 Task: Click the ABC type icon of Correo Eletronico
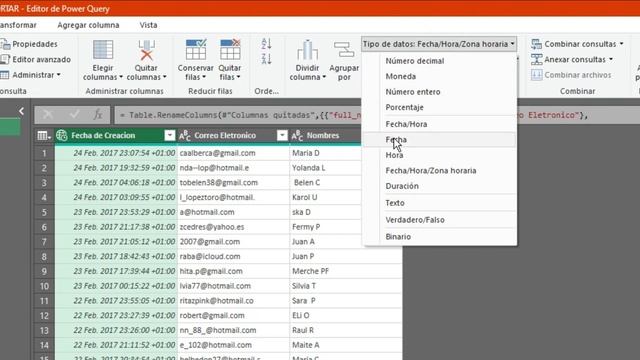tap(185, 136)
